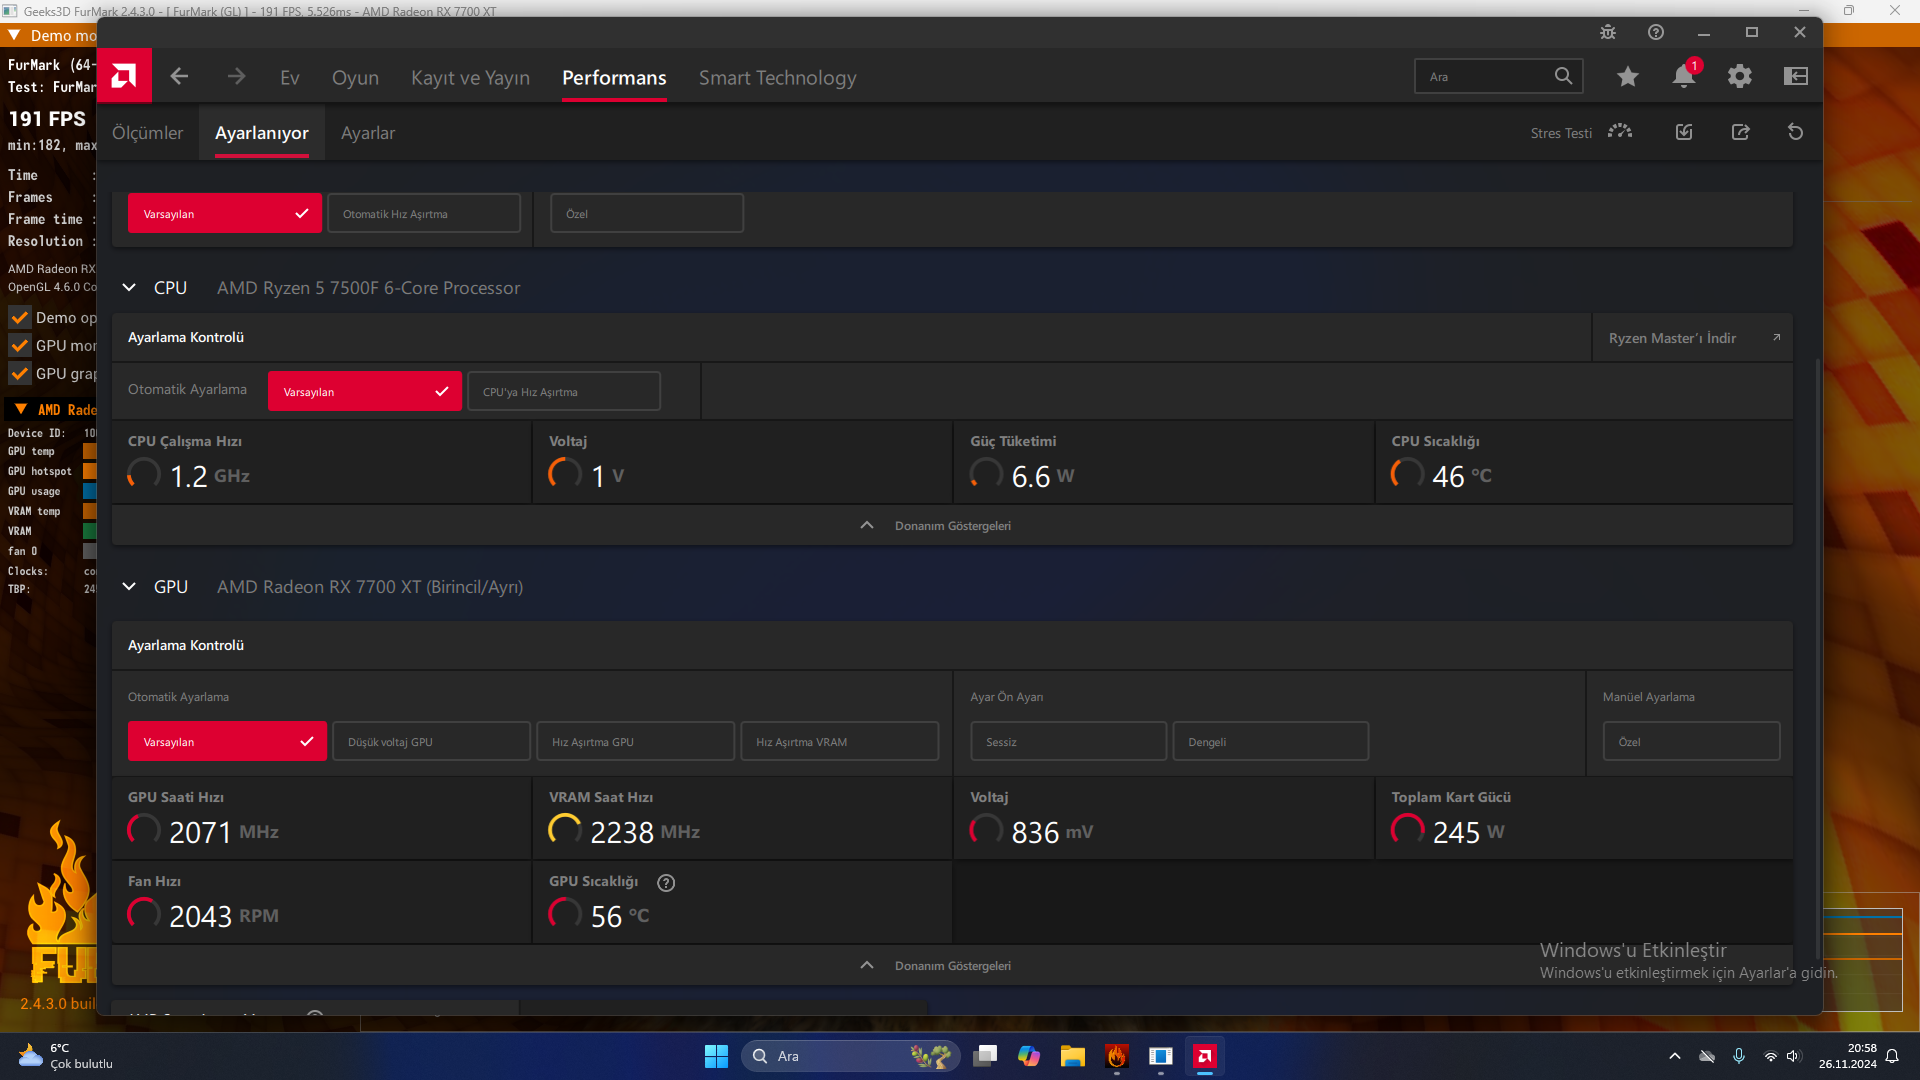Image resolution: width=1920 pixels, height=1080 pixels.
Task: Select Hız Aşırtma VRAM button
Action: click(x=840, y=742)
